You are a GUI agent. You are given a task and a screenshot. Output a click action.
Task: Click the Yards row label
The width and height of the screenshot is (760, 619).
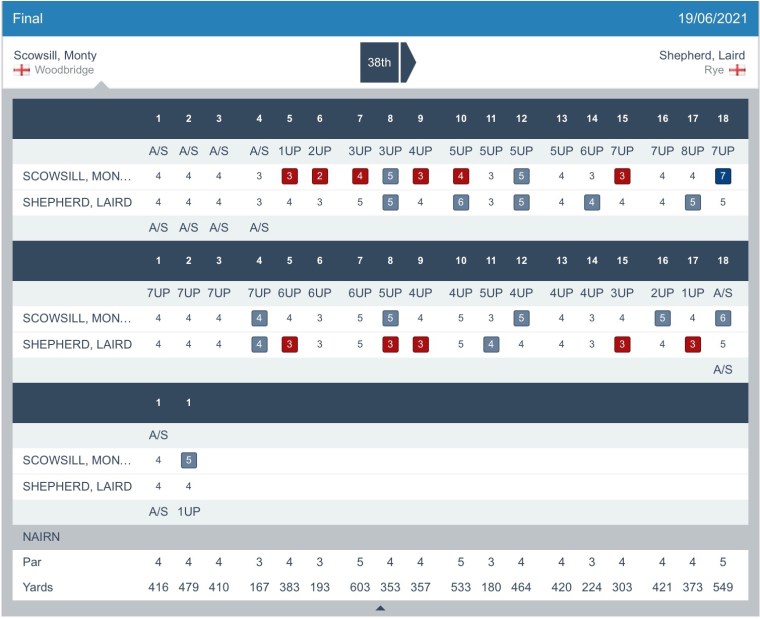(x=38, y=587)
